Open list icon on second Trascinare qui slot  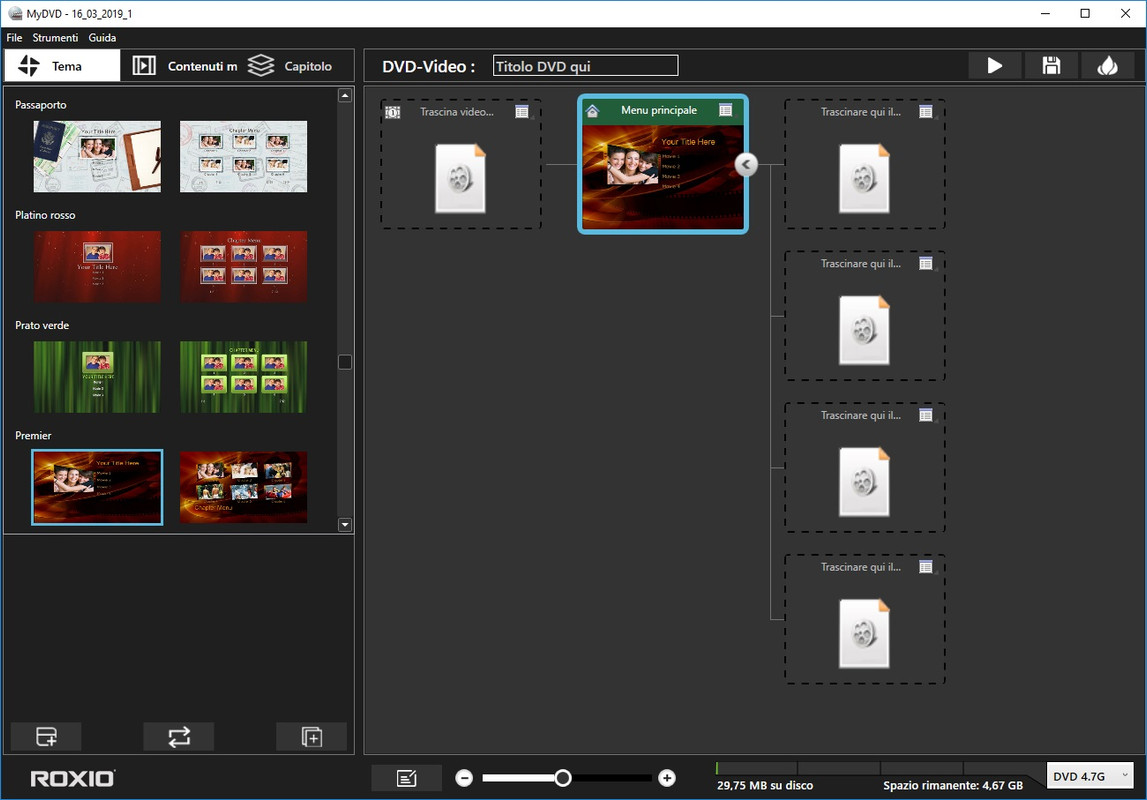point(926,263)
